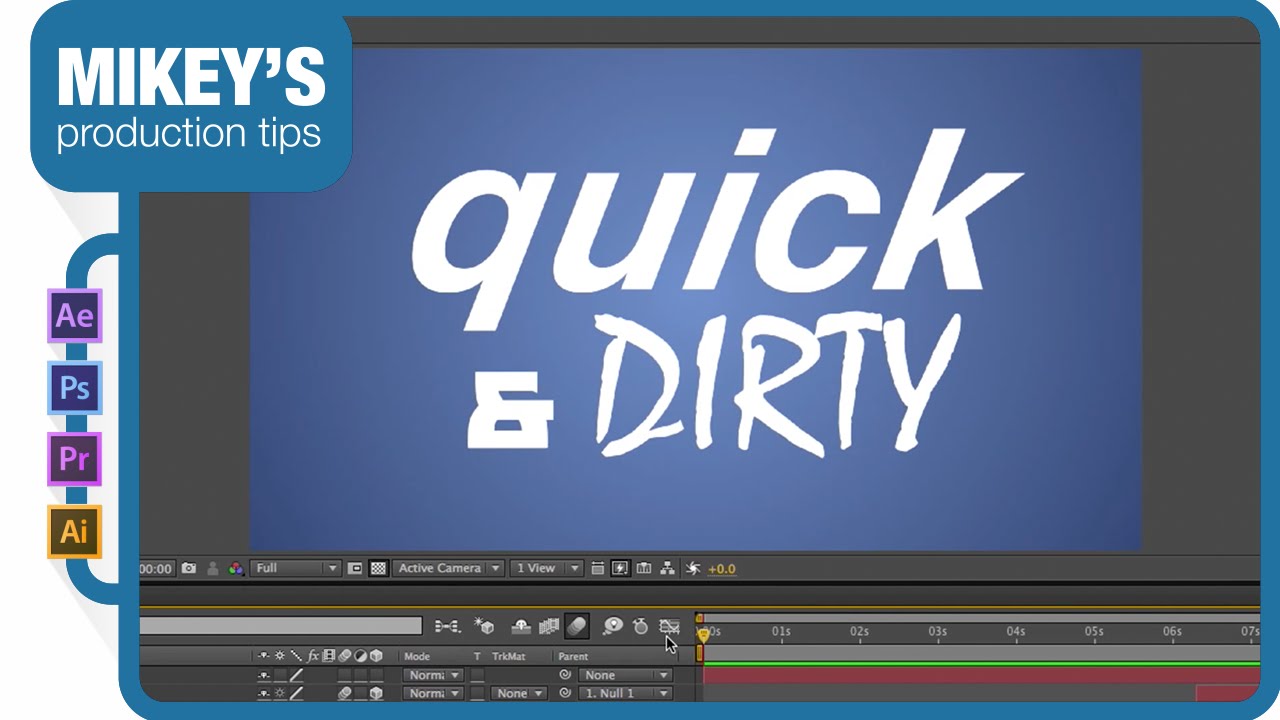Open the Full resolution dropdown
The width and height of the screenshot is (1280, 720).
pos(296,568)
